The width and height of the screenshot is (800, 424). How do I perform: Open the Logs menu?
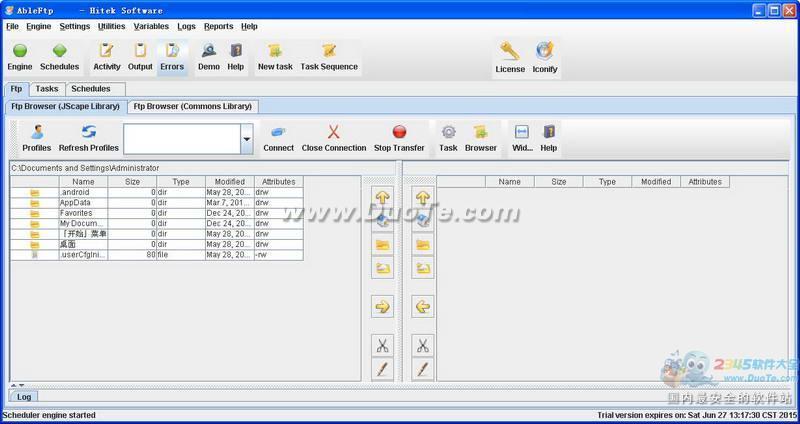tap(186, 27)
